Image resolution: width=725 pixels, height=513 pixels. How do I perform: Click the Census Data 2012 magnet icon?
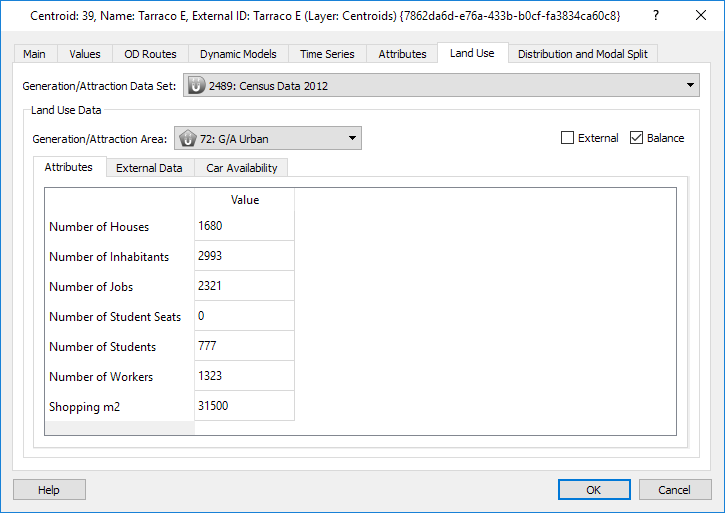click(x=196, y=86)
